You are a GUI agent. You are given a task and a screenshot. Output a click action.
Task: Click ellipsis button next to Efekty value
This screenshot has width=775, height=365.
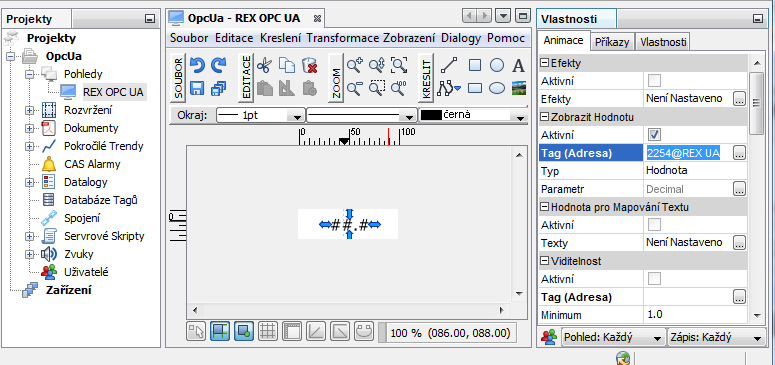[x=739, y=98]
